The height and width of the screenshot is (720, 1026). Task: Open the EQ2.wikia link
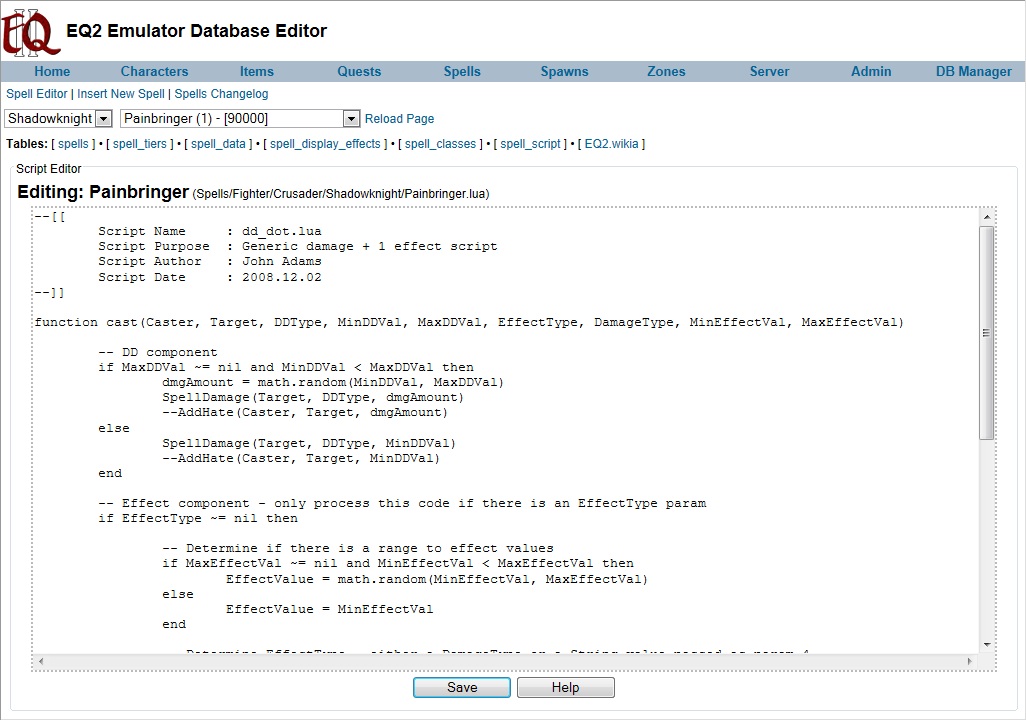click(611, 144)
